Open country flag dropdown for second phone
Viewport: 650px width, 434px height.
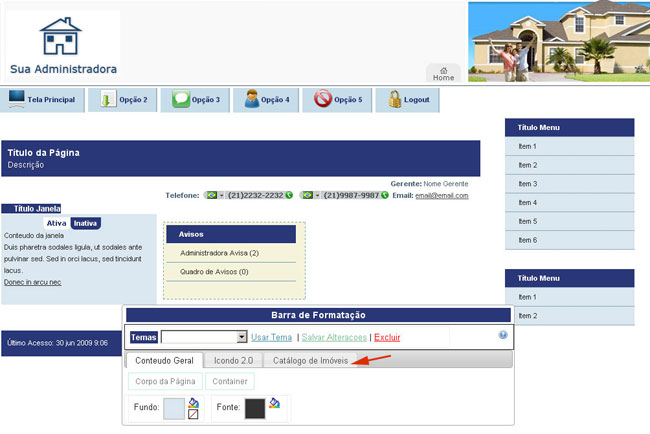310,196
